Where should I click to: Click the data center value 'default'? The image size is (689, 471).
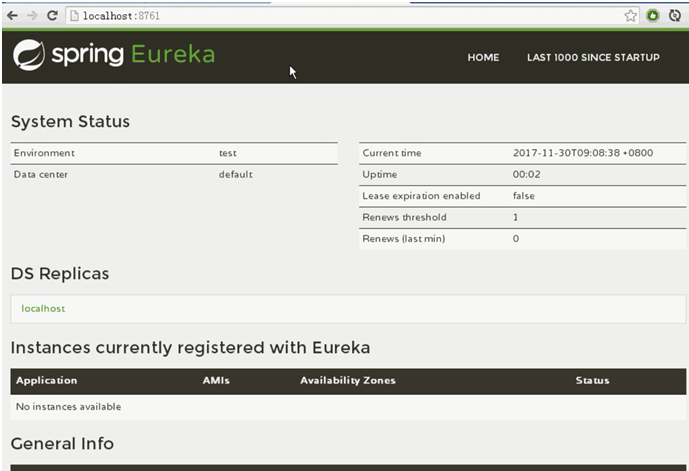236,174
